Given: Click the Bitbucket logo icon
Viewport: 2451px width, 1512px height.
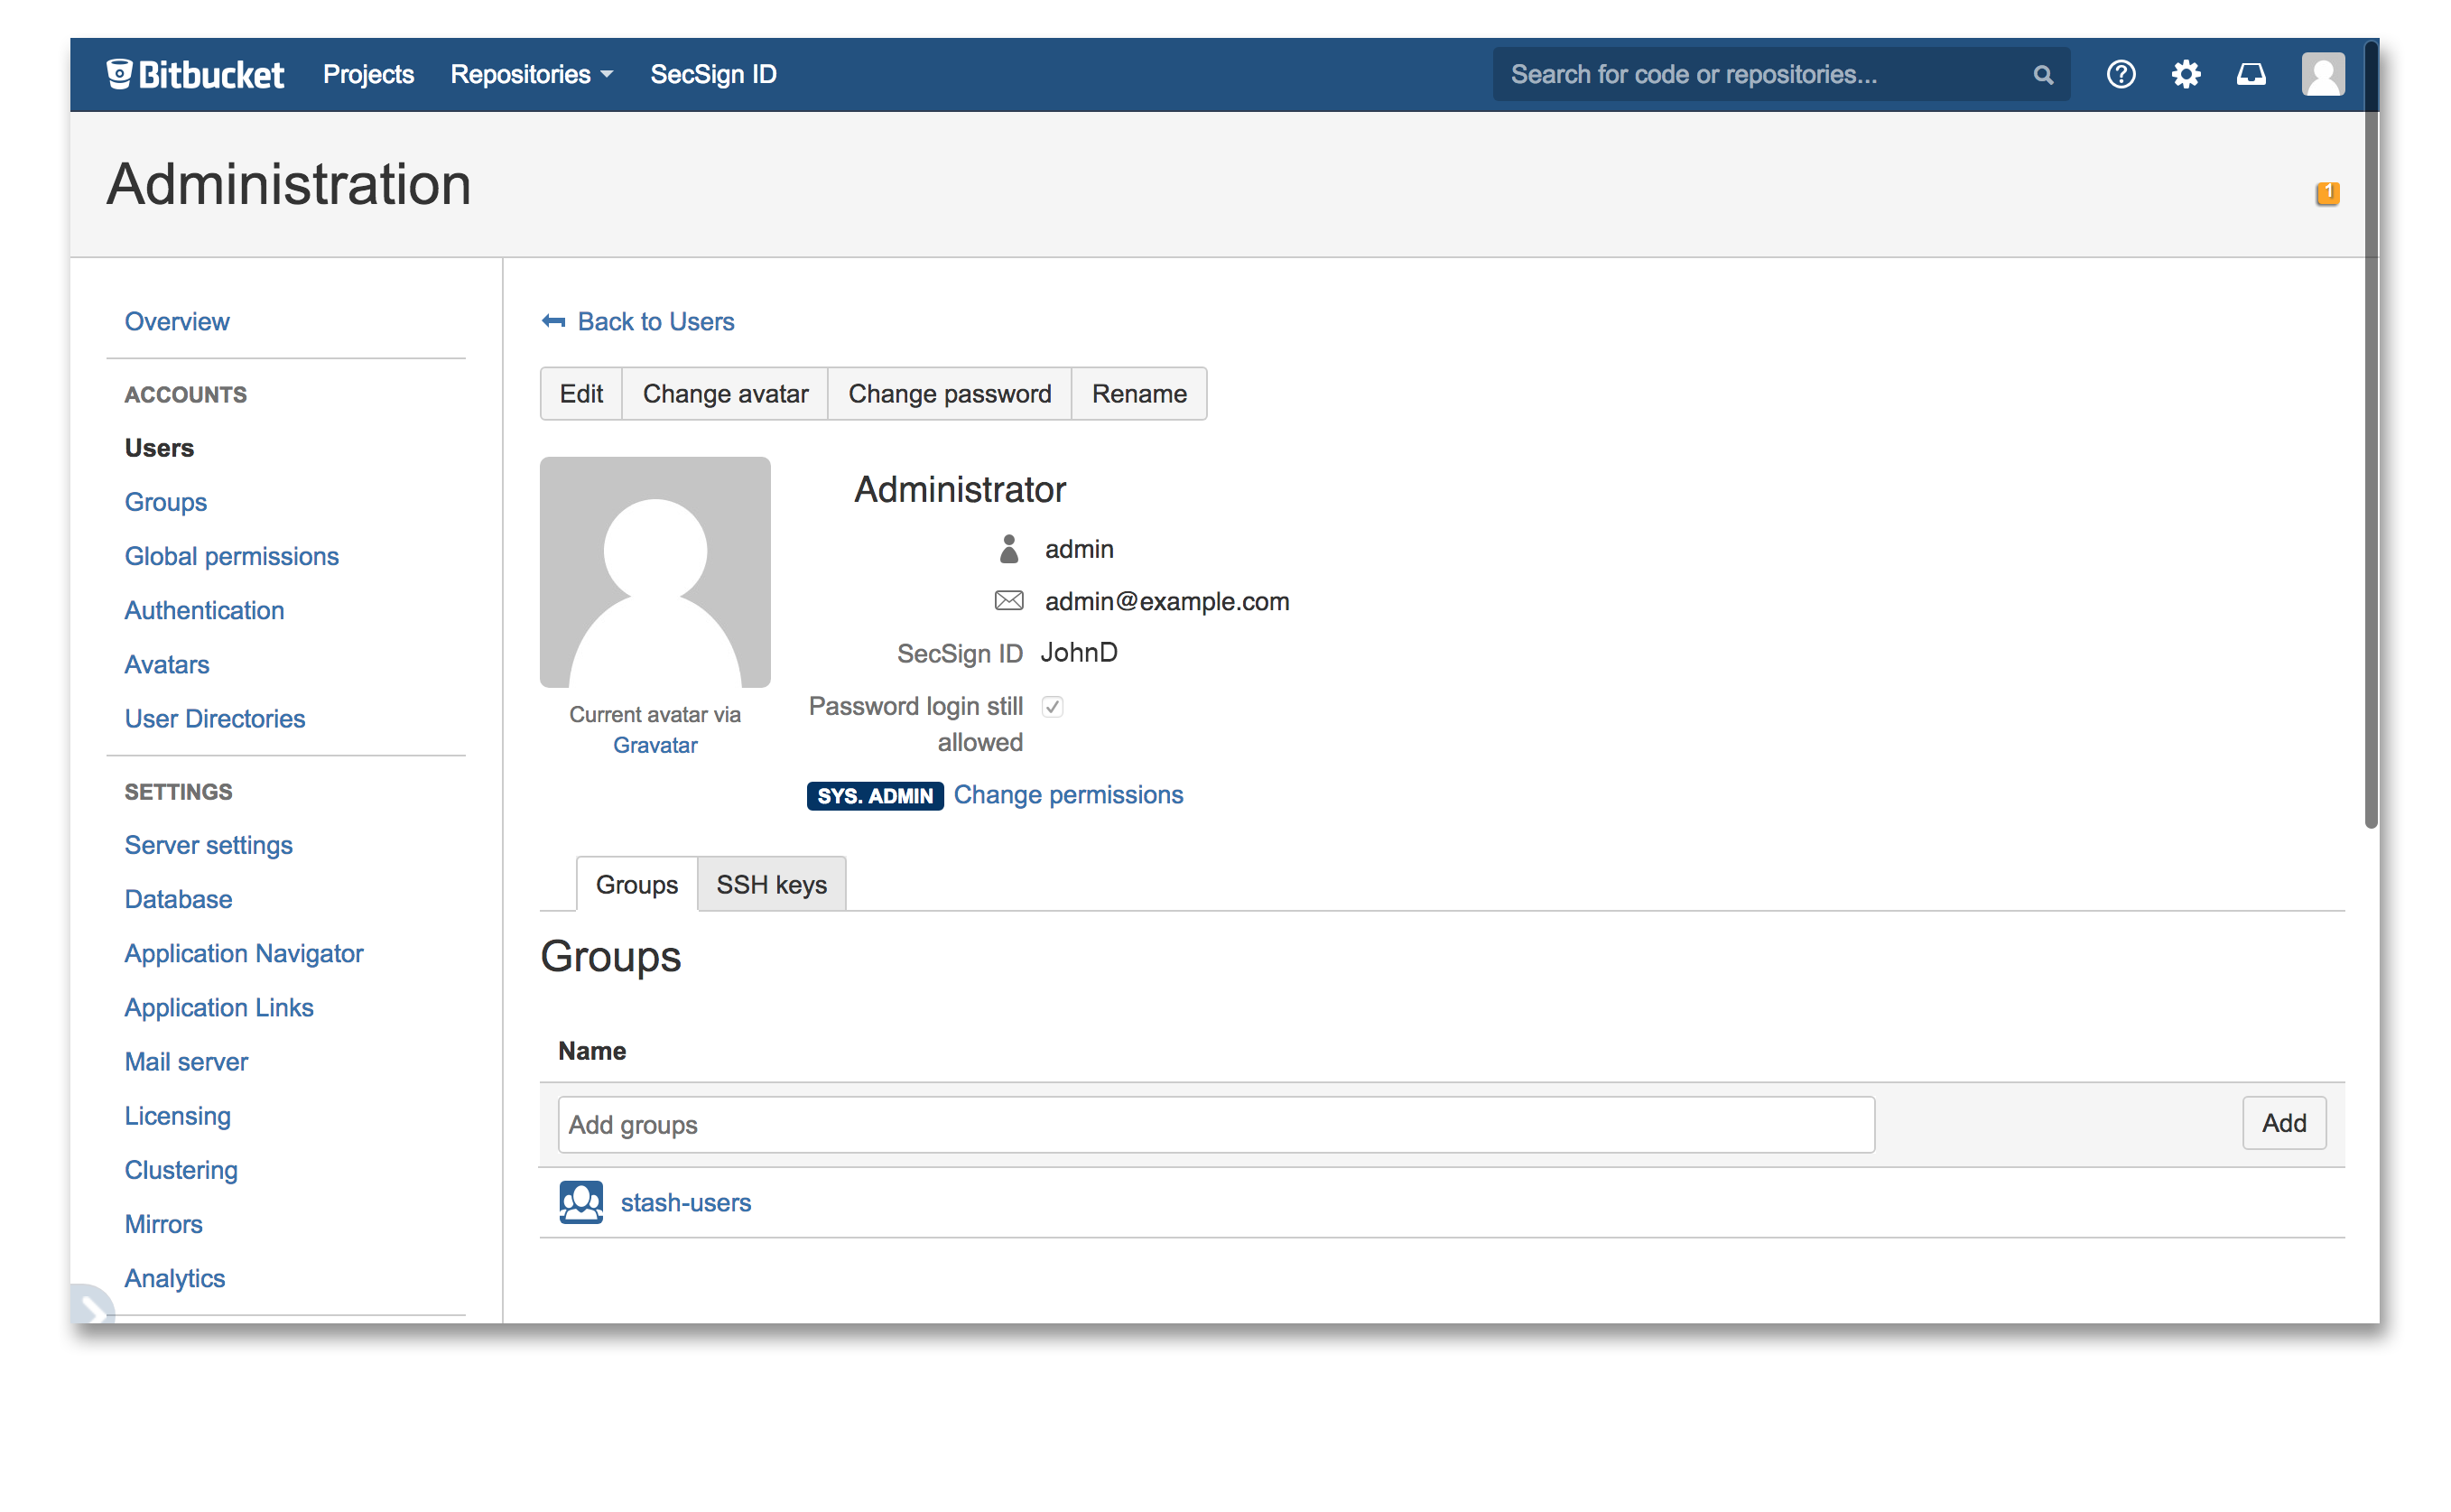Looking at the screenshot, I should point(119,74).
